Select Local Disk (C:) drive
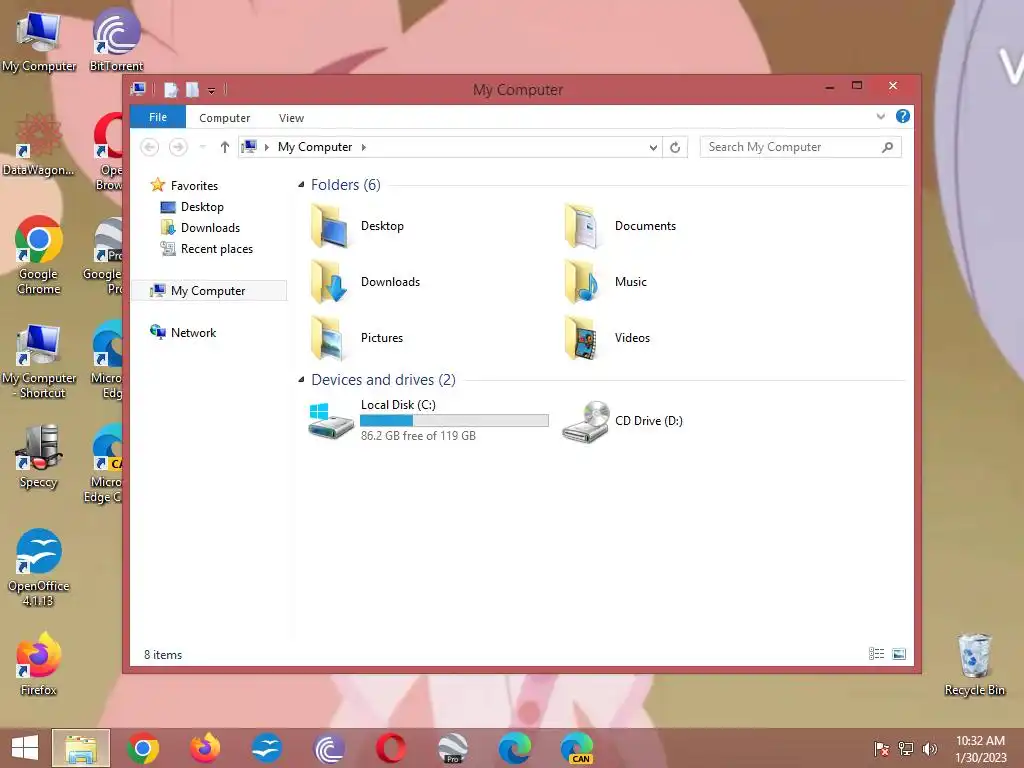Viewport: 1024px width, 768px height. [428, 421]
